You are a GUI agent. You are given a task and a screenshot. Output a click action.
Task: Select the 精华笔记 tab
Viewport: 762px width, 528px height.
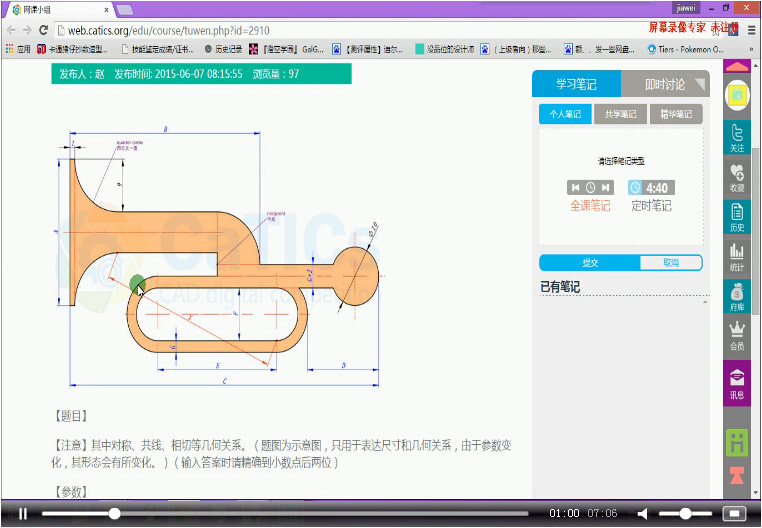point(676,114)
